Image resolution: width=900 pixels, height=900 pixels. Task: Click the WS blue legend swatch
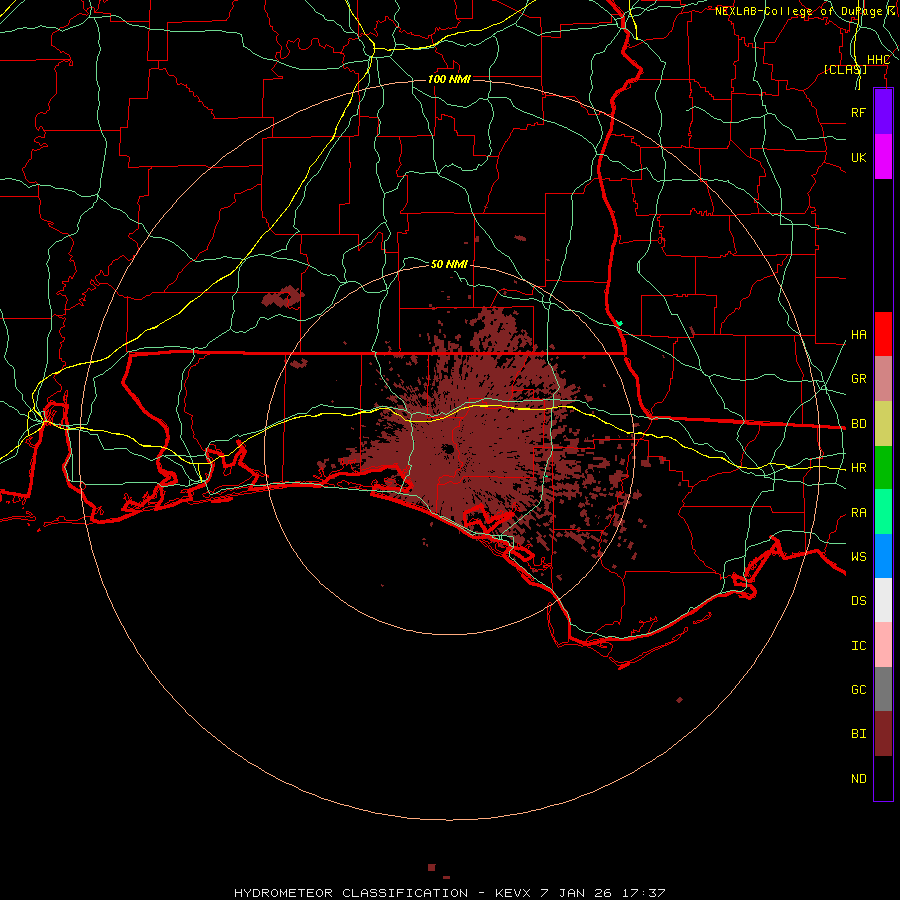click(883, 556)
